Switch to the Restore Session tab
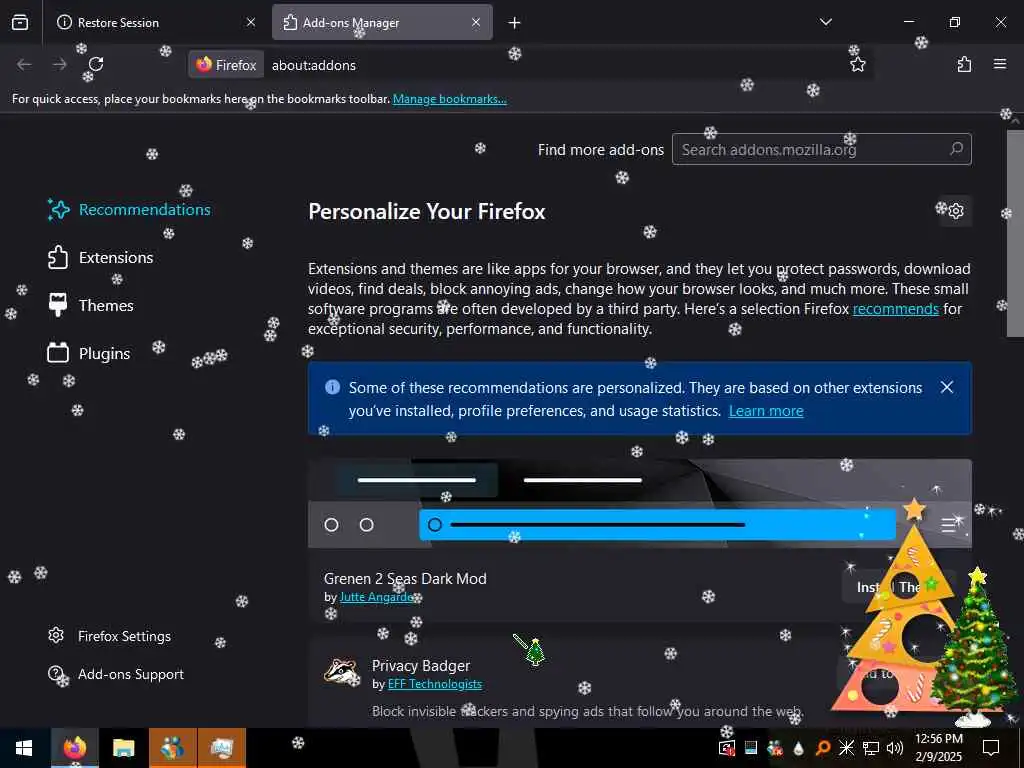 point(156,22)
